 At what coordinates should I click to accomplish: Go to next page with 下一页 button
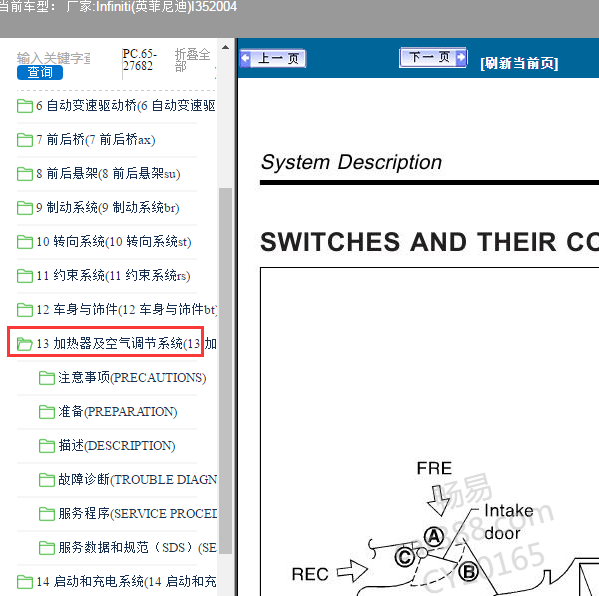(x=433, y=57)
